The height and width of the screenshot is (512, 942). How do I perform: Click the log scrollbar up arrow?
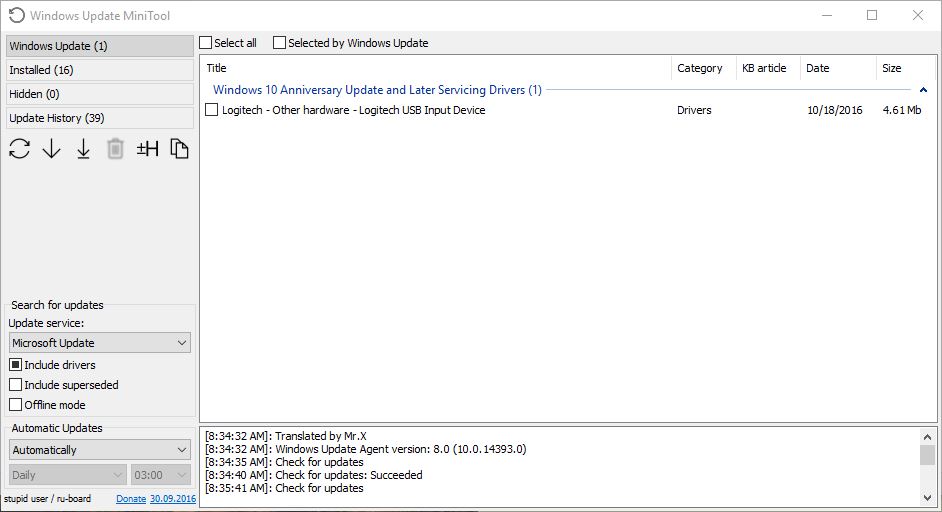pos(927,437)
